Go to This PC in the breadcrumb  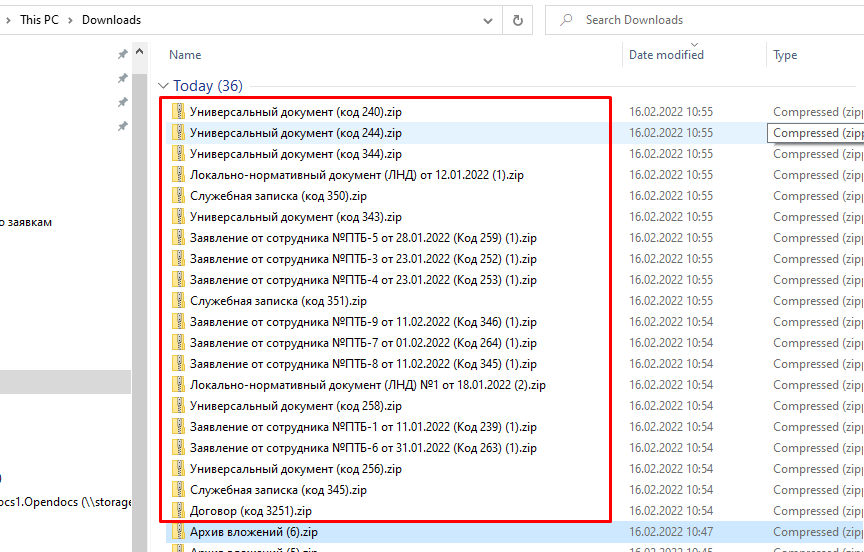coord(38,20)
